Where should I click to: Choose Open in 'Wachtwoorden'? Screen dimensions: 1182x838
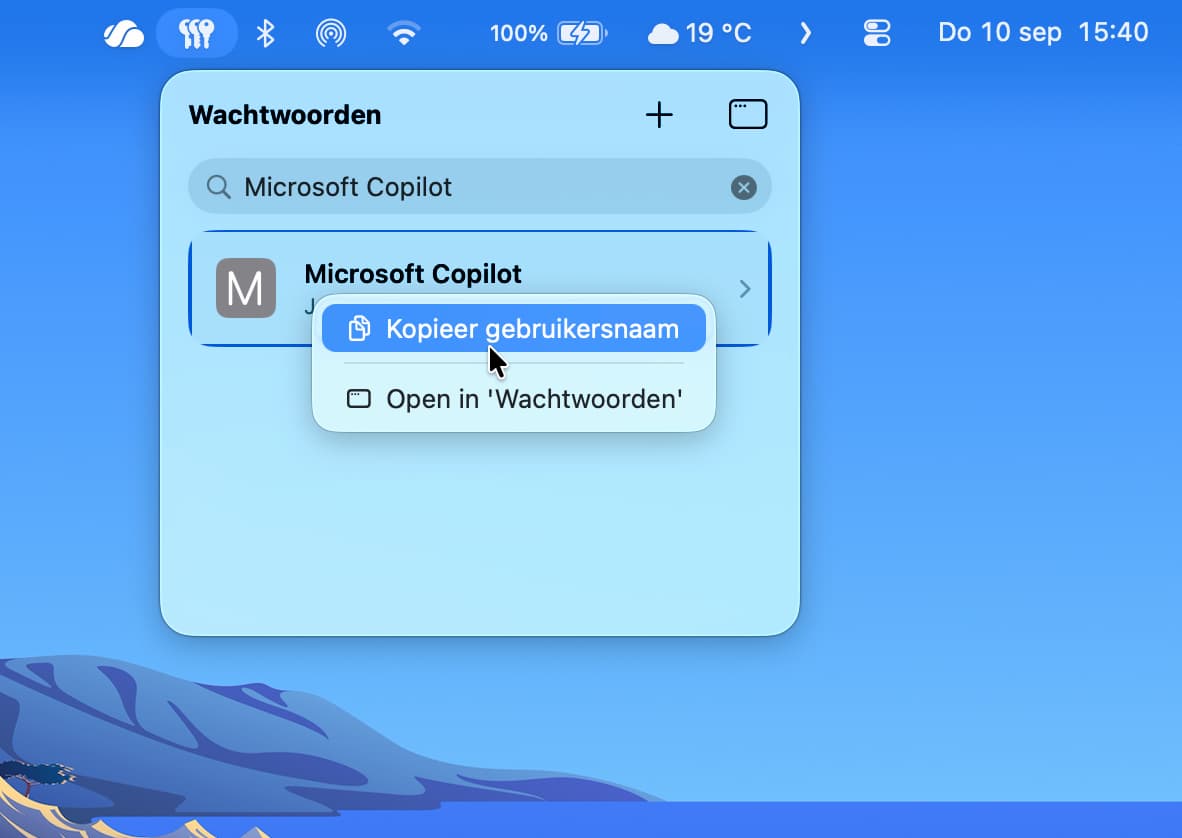tap(514, 399)
